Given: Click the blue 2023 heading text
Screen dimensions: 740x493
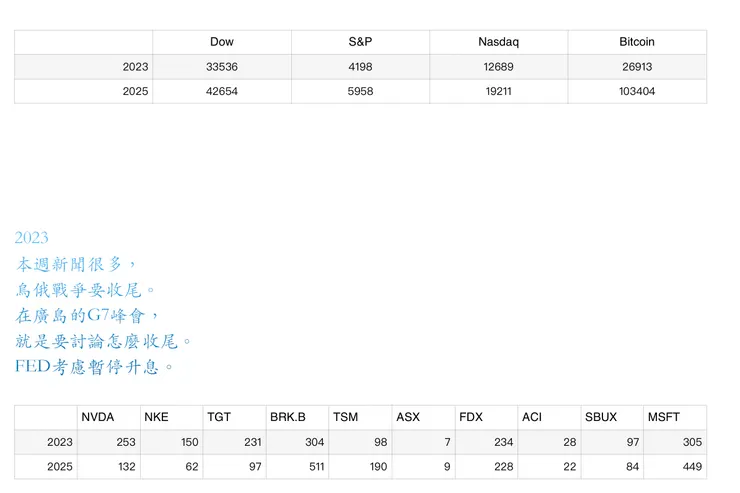Looking at the screenshot, I should [x=32, y=238].
